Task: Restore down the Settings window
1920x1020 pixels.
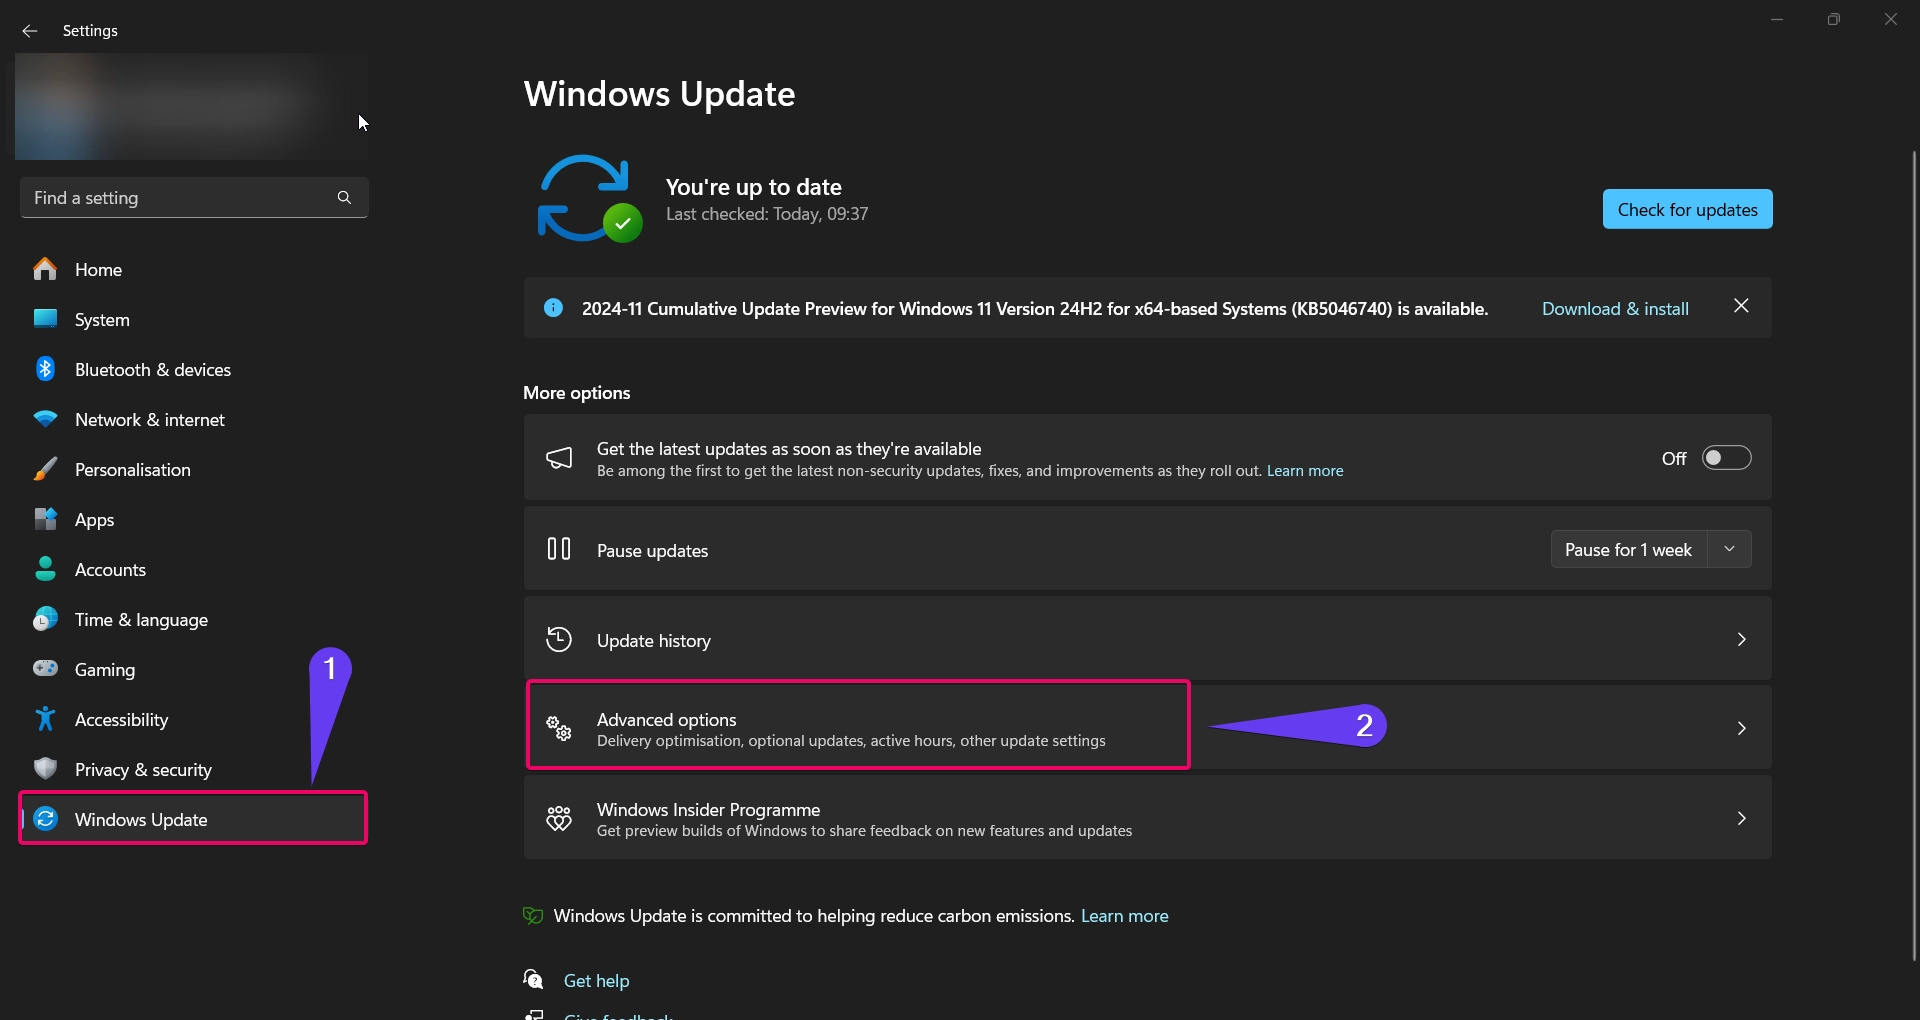Action: (x=1833, y=19)
